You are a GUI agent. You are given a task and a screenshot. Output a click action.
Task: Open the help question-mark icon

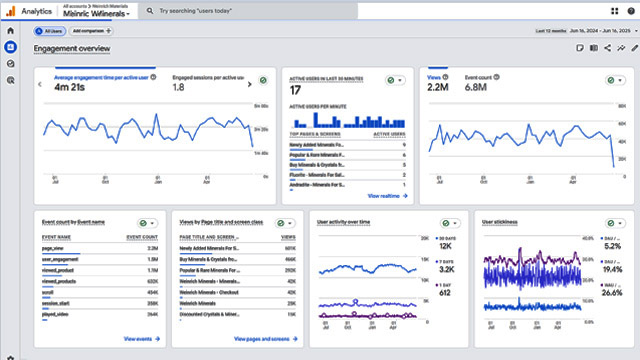coord(631,11)
